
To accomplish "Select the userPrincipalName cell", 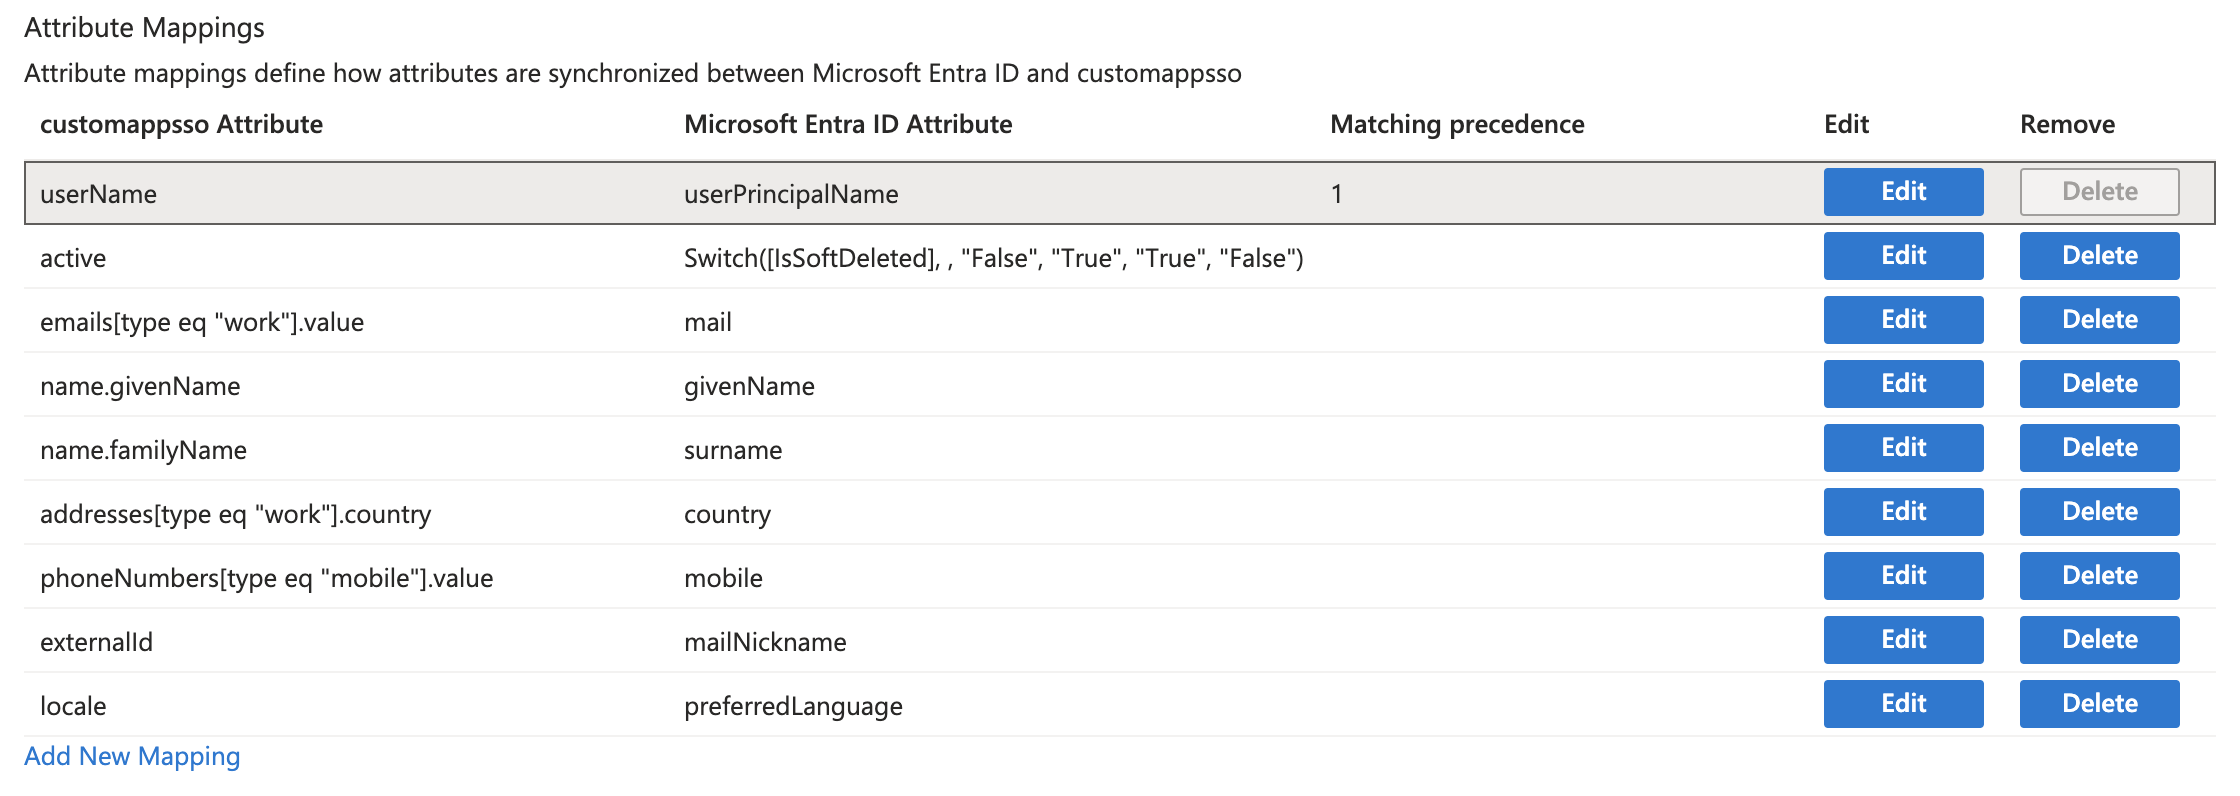I will pos(791,194).
